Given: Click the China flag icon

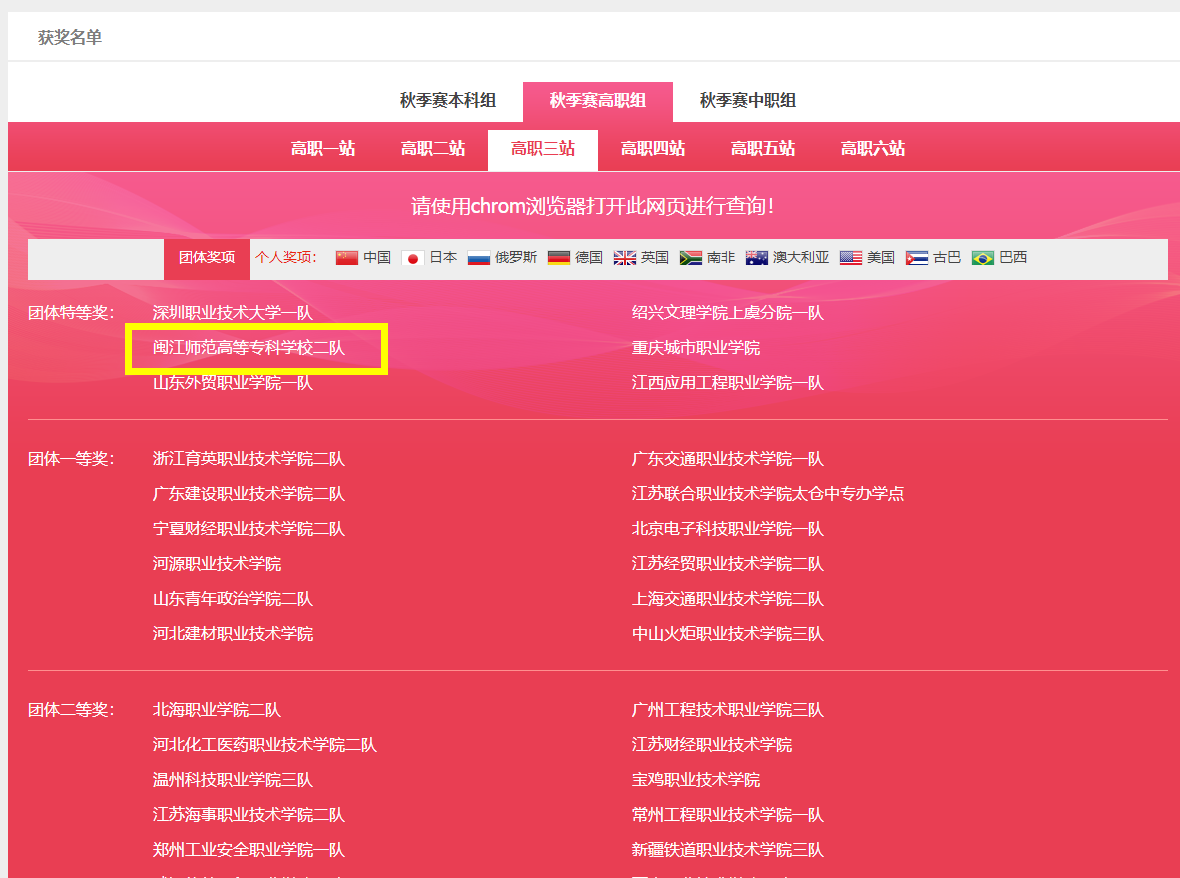Looking at the screenshot, I should (x=347, y=258).
